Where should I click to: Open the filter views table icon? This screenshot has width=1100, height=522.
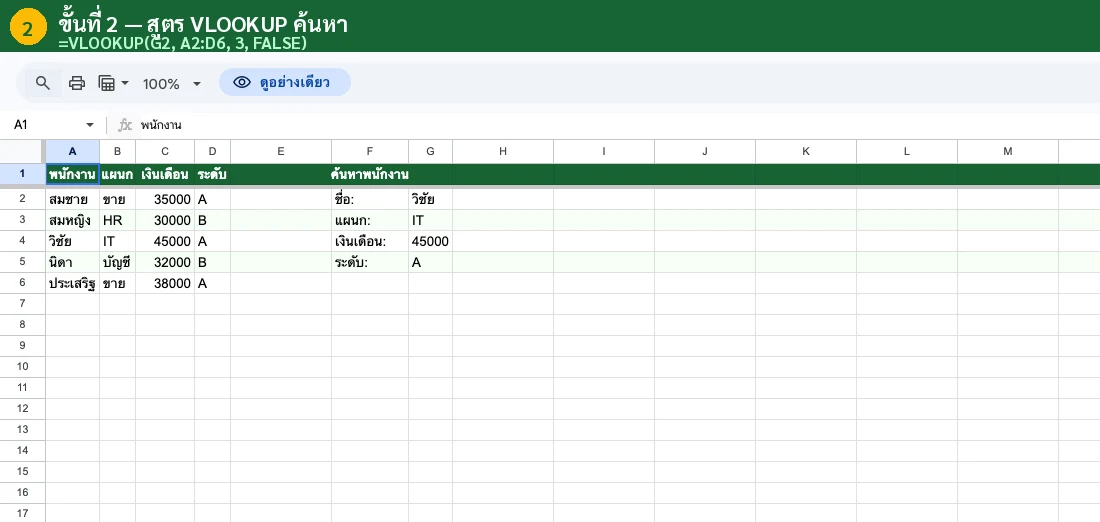click(107, 83)
